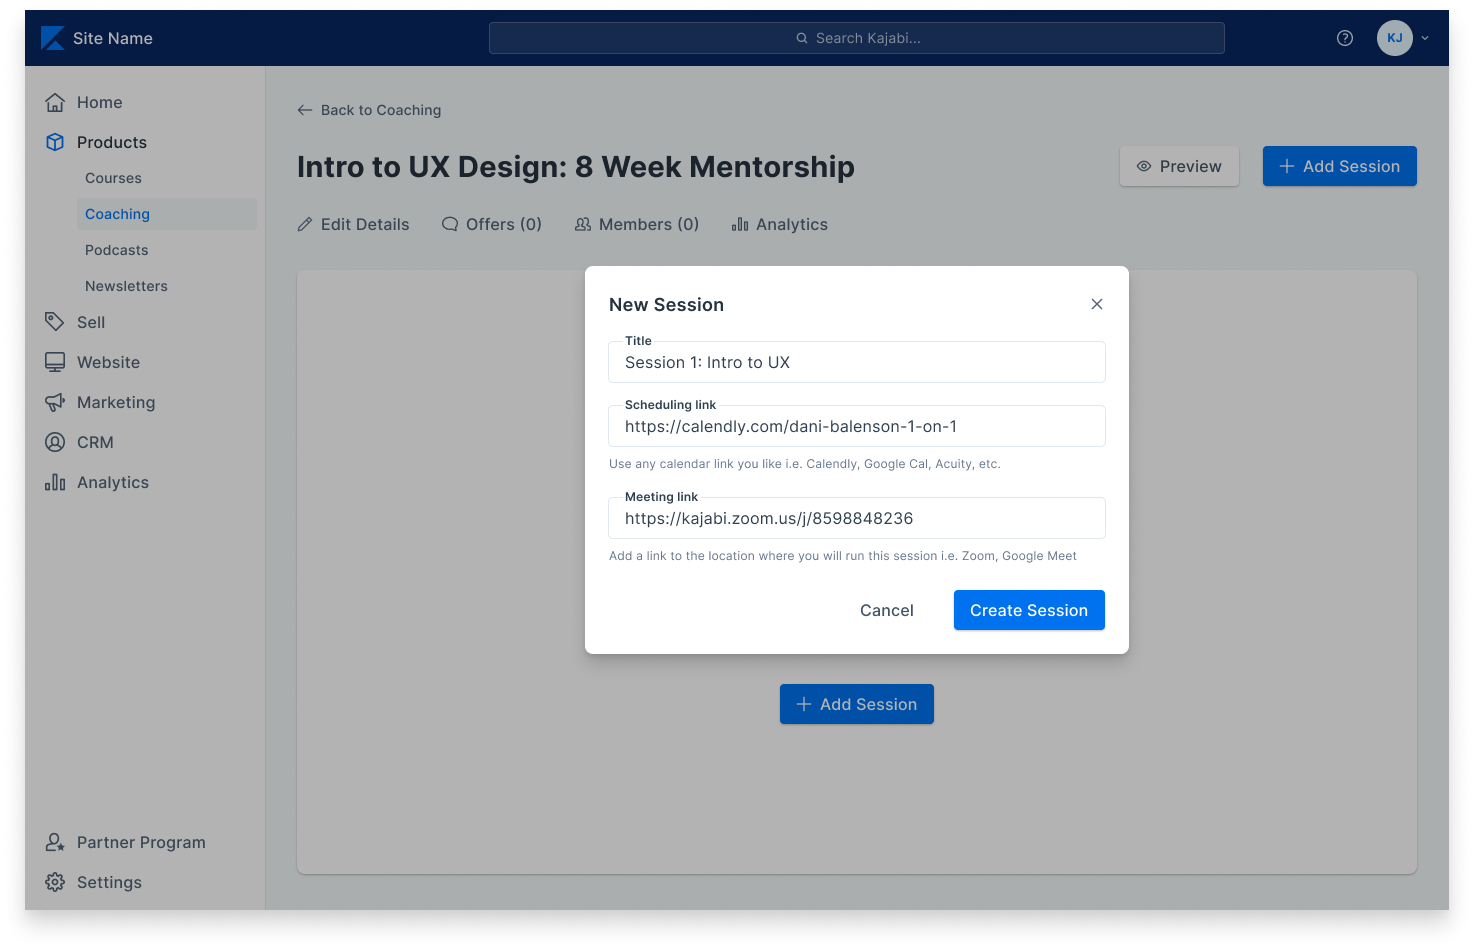
Task: Click the Home house icon in sidebar
Action: pyautogui.click(x=55, y=102)
